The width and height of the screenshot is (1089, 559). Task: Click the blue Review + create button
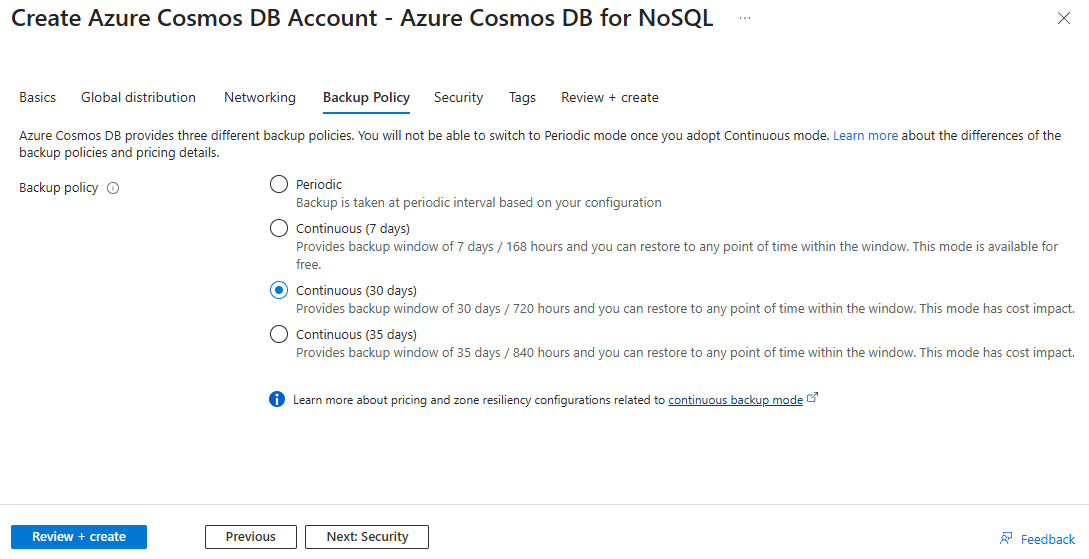pos(79,537)
